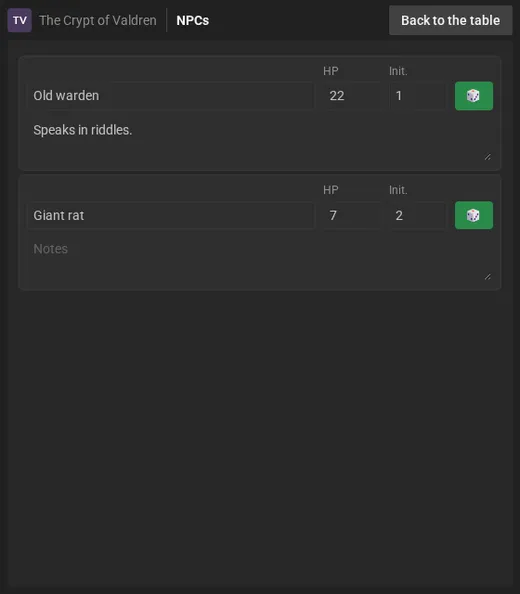Roll initiative dice for Giant rat
520x594 pixels.
point(474,215)
